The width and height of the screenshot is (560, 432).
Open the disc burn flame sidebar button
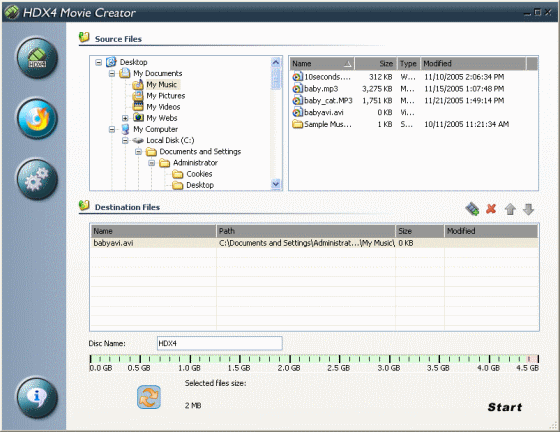coord(37,119)
